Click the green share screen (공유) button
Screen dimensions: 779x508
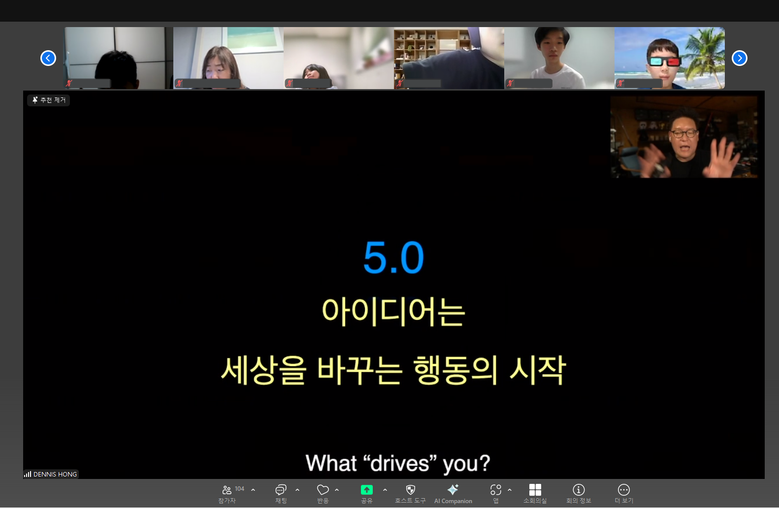click(367, 490)
